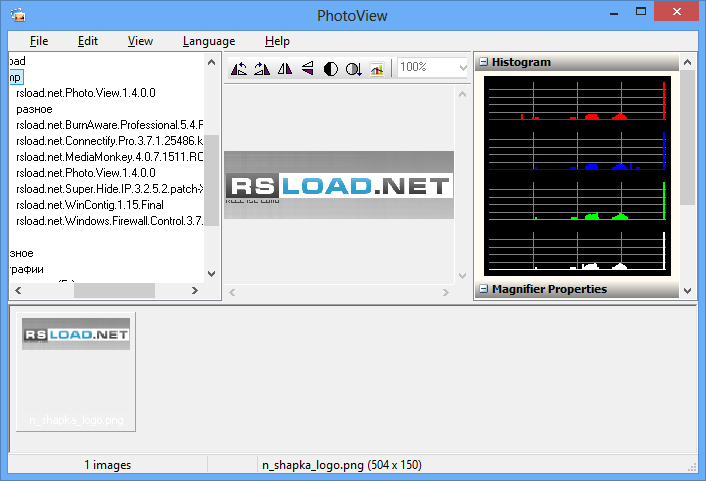Minimize the PhotoView window
Viewport: 706px width, 481px height.
click(x=614, y=12)
